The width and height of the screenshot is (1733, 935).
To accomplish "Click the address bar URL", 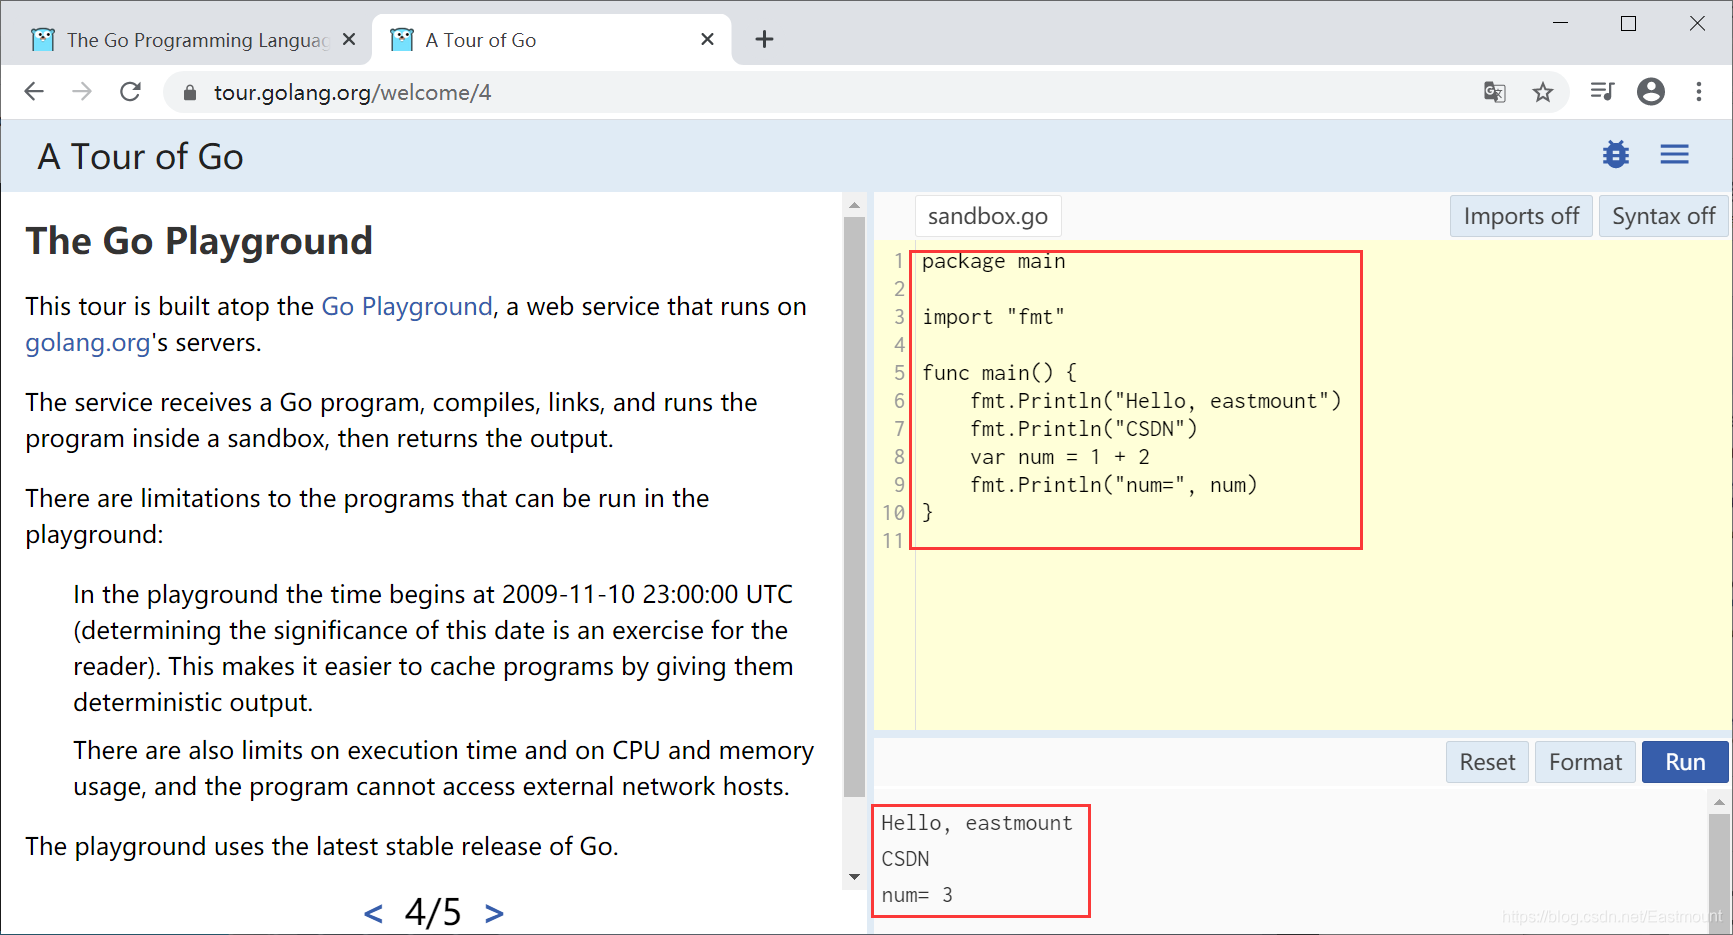I will 352,93.
